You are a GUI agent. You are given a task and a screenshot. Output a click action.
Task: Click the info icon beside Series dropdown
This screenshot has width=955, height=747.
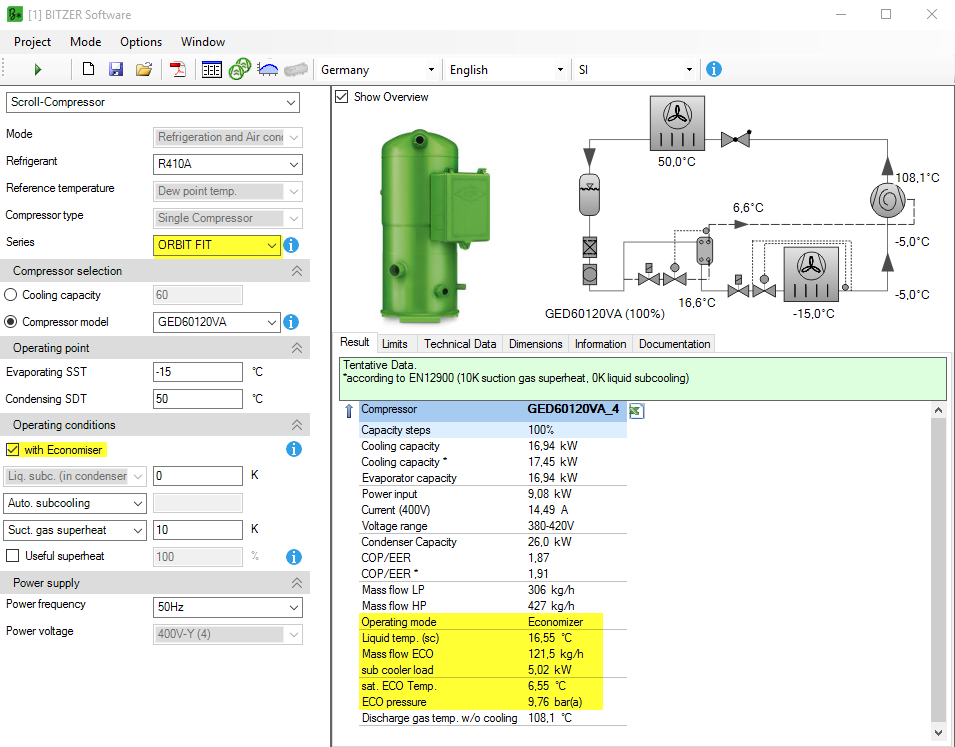[x=292, y=245]
